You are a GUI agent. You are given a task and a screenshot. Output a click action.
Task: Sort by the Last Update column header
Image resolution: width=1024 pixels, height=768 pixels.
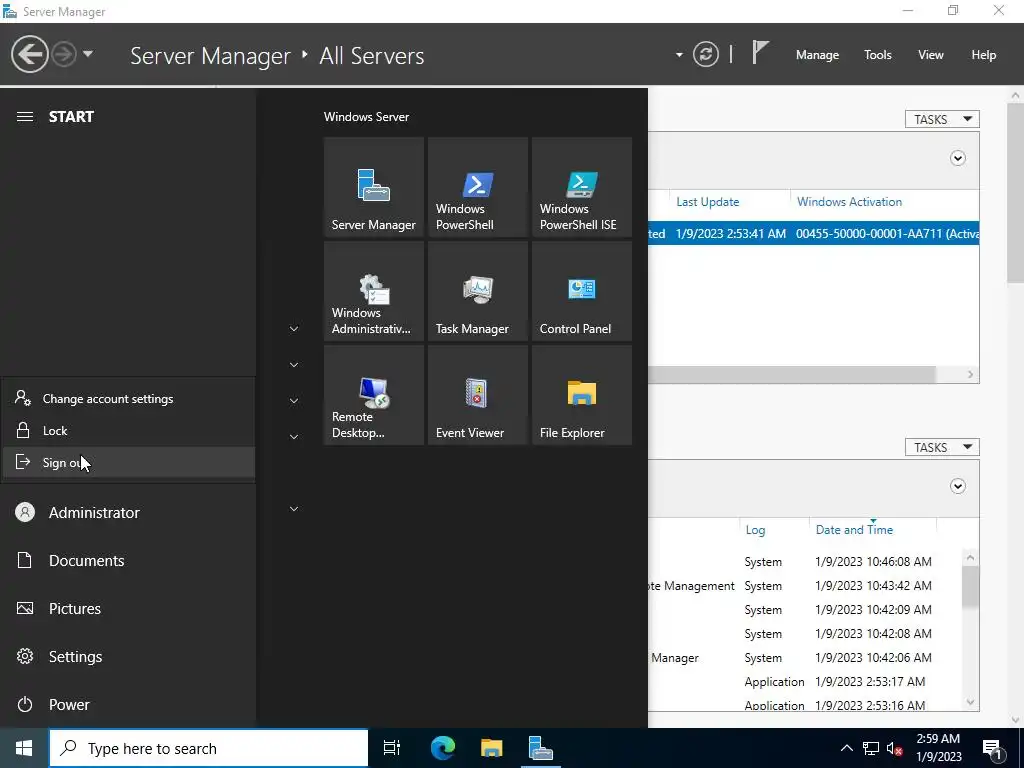pos(707,202)
